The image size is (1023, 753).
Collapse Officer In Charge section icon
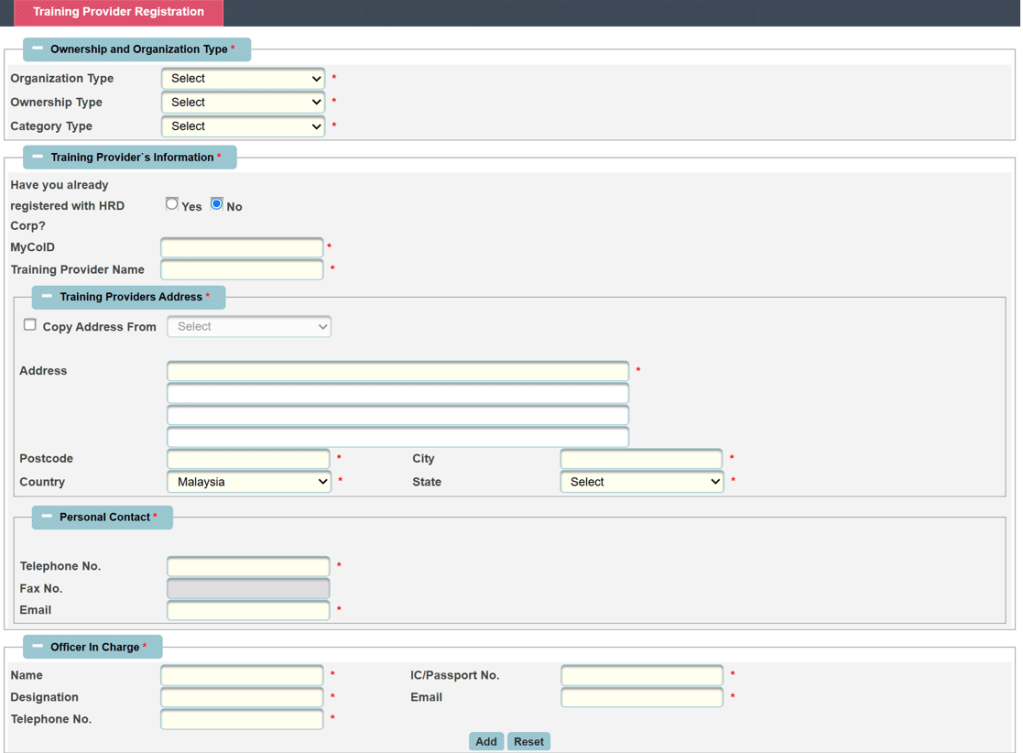(37, 647)
